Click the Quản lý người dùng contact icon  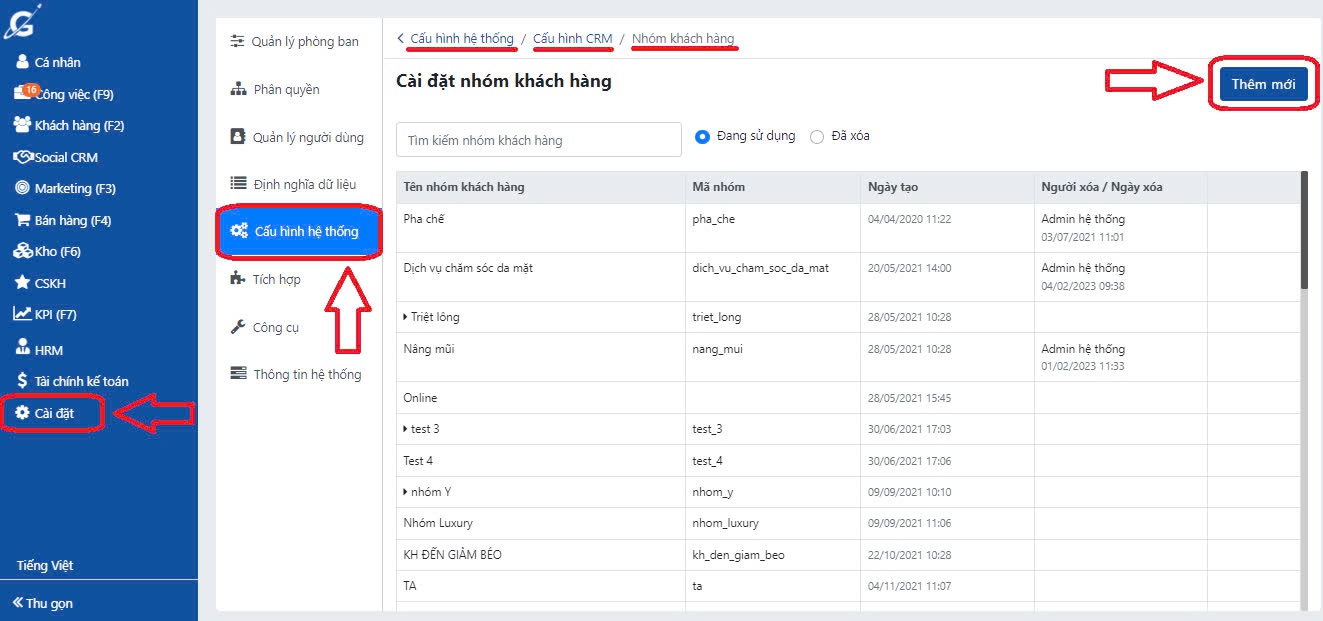(237, 136)
